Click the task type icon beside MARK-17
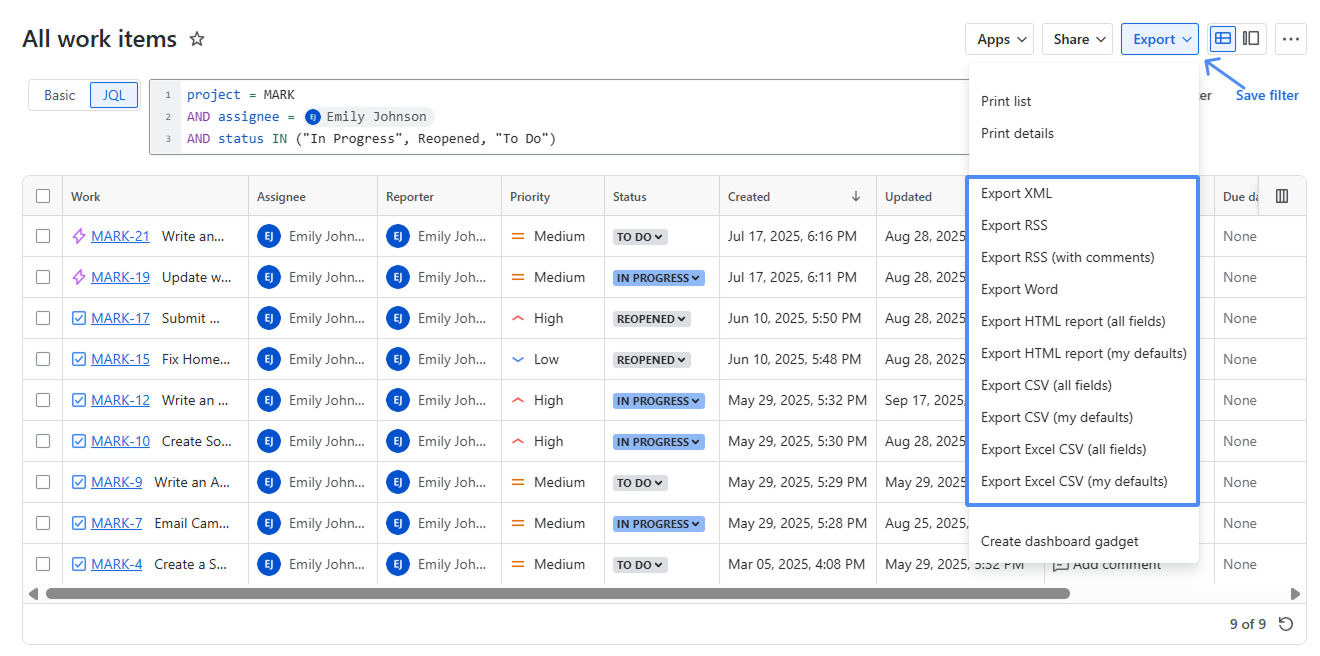This screenshot has width=1320, height=656. pos(78,317)
